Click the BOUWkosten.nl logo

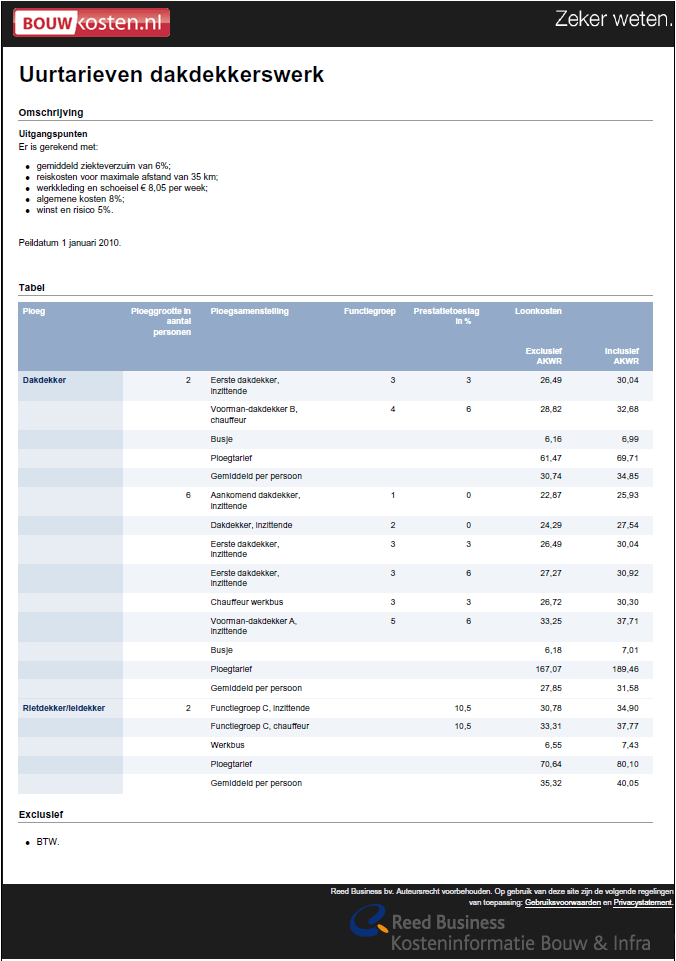point(91,23)
